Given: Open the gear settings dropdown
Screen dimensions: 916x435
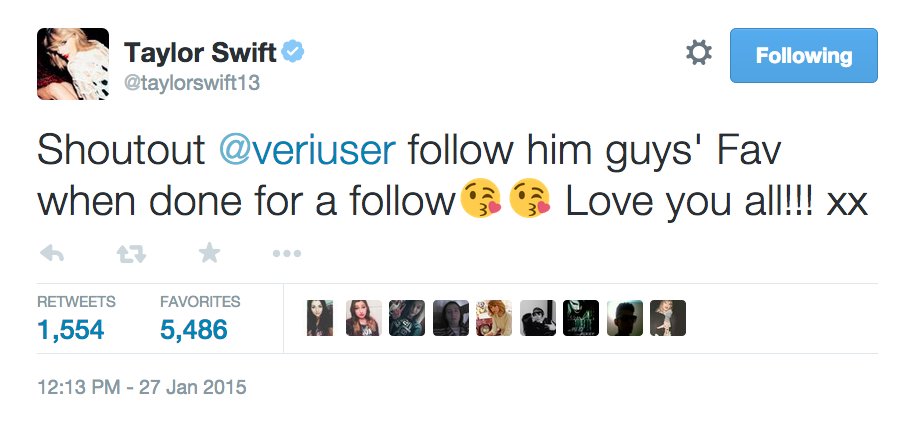Looking at the screenshot, I should [698, 54].
